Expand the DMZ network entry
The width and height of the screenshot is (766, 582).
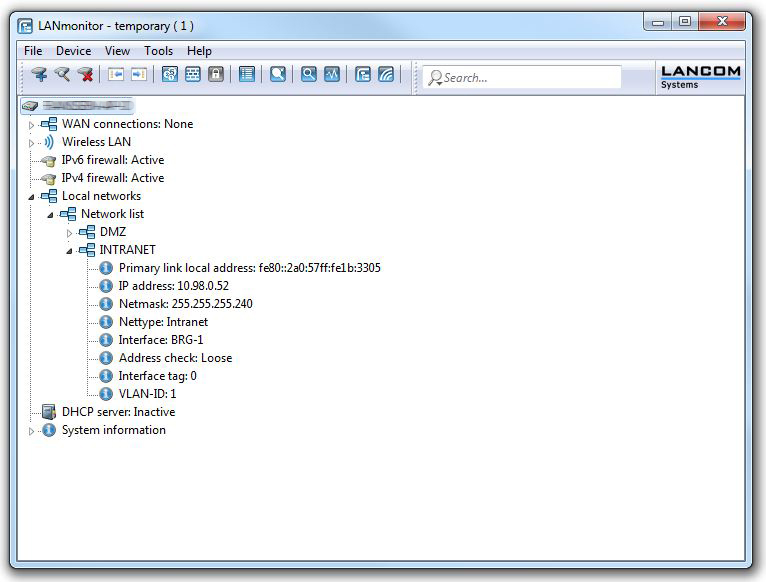point(69,233)
